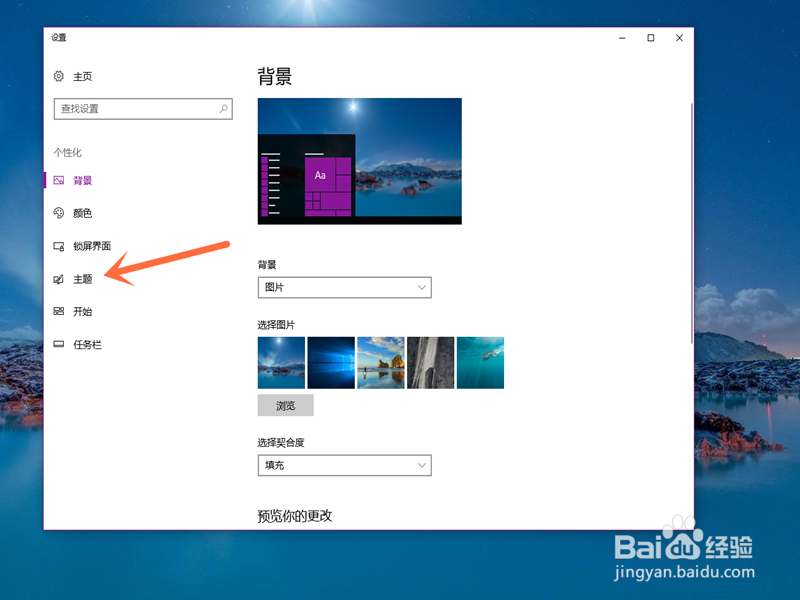Go to 锁屏界面 settings
The image size is (800, 600).
pyautogui.click(x=92, y=246)
